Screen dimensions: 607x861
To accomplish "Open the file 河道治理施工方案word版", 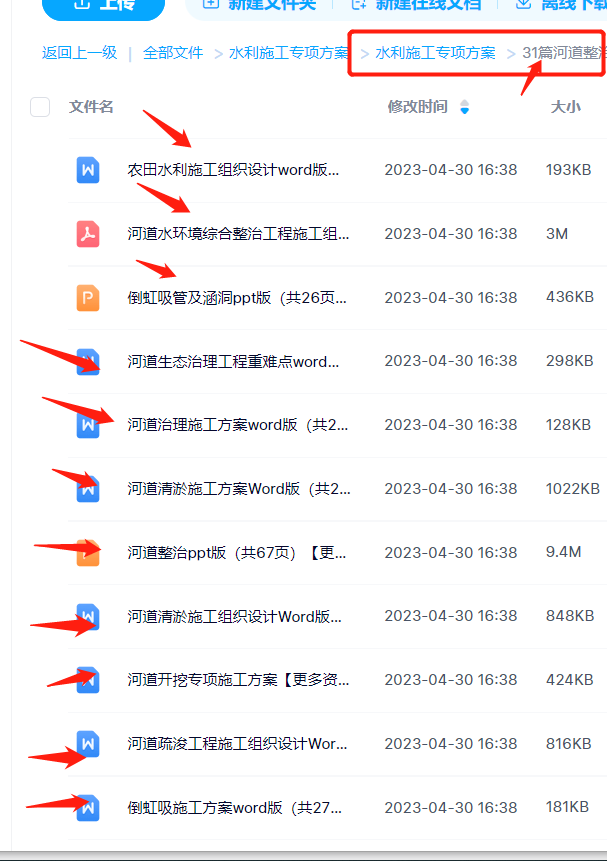I will click(238, 425).
